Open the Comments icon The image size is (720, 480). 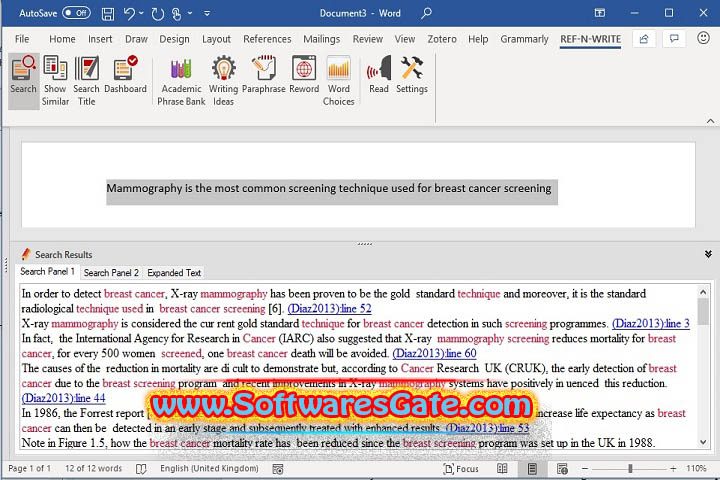pos(674,39)
